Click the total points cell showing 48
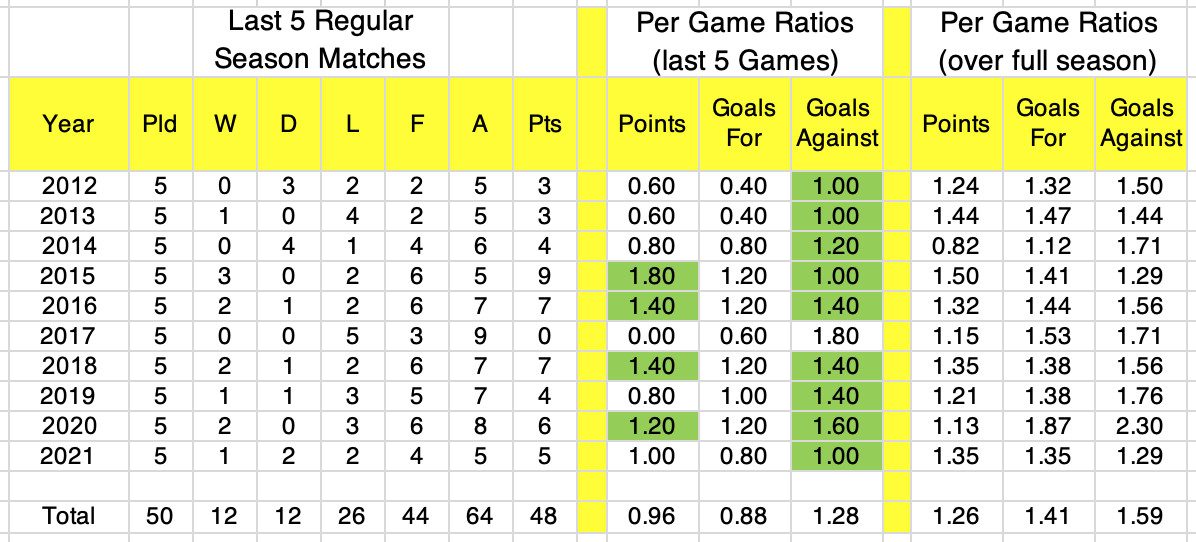 pos(545,516)
